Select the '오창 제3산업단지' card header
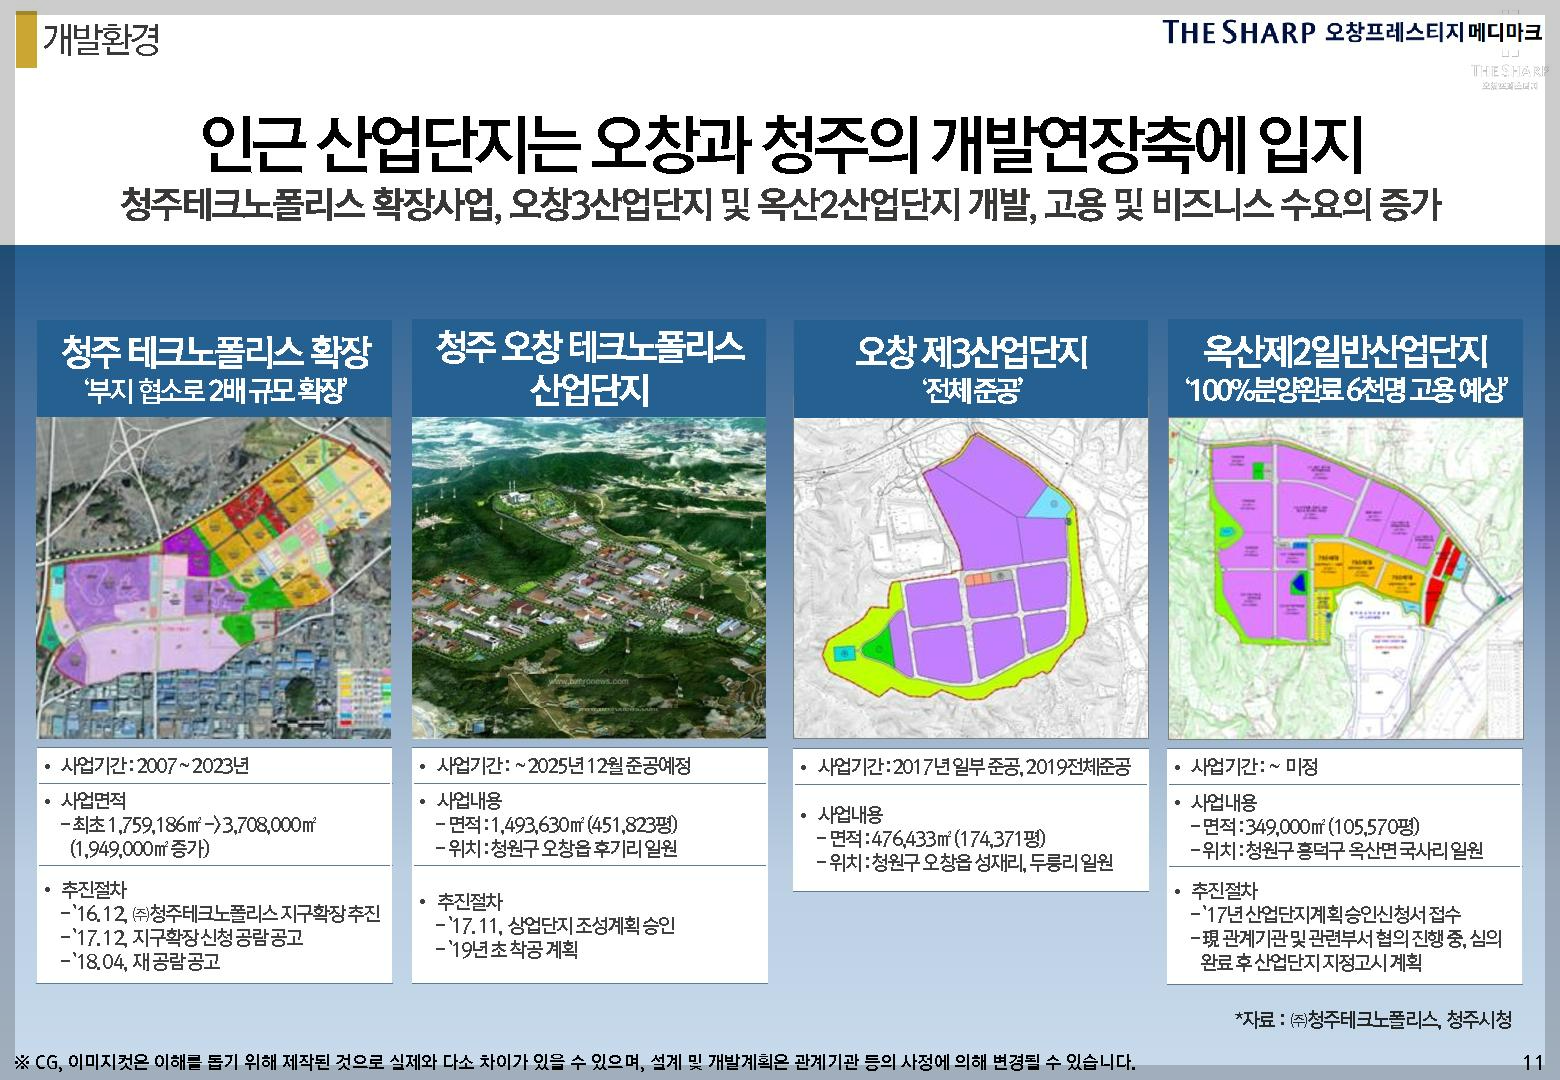This screenshot has height=1080, width=1560. [970, 367]
